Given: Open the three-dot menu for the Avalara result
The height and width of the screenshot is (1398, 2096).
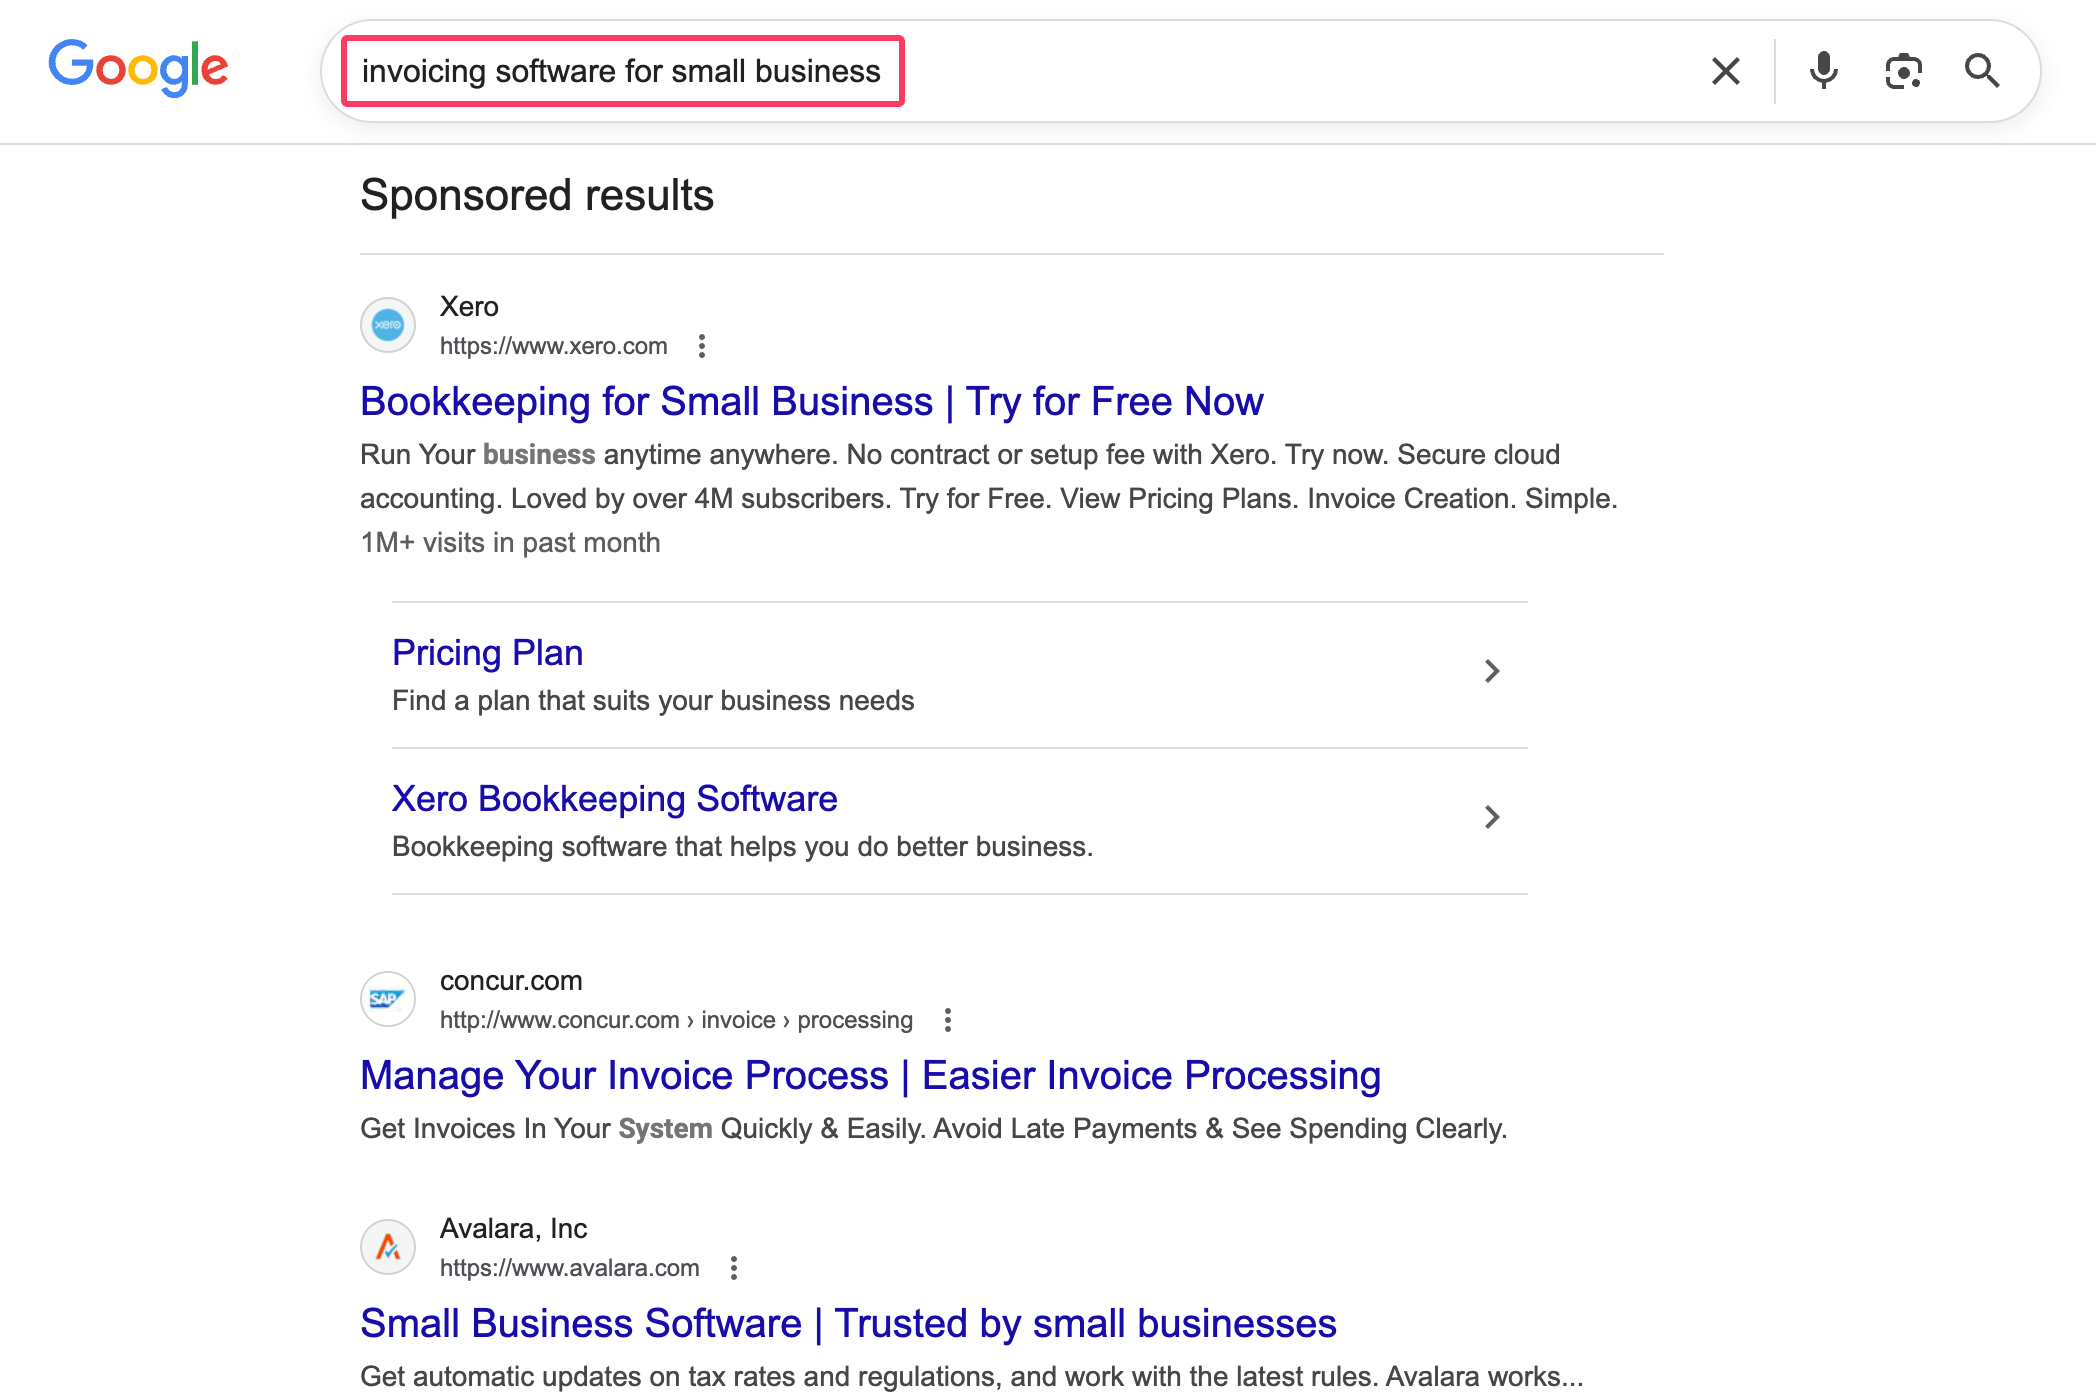Looking at the screenshot, I should coord(733,1267).
